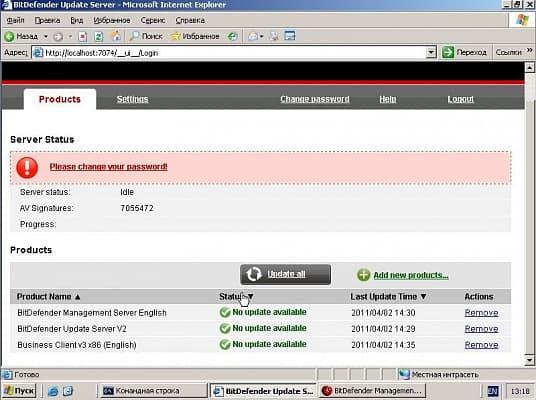Click the Print toolbar icon
Viewport: 536px width, 400px height.
pos(274,36)
